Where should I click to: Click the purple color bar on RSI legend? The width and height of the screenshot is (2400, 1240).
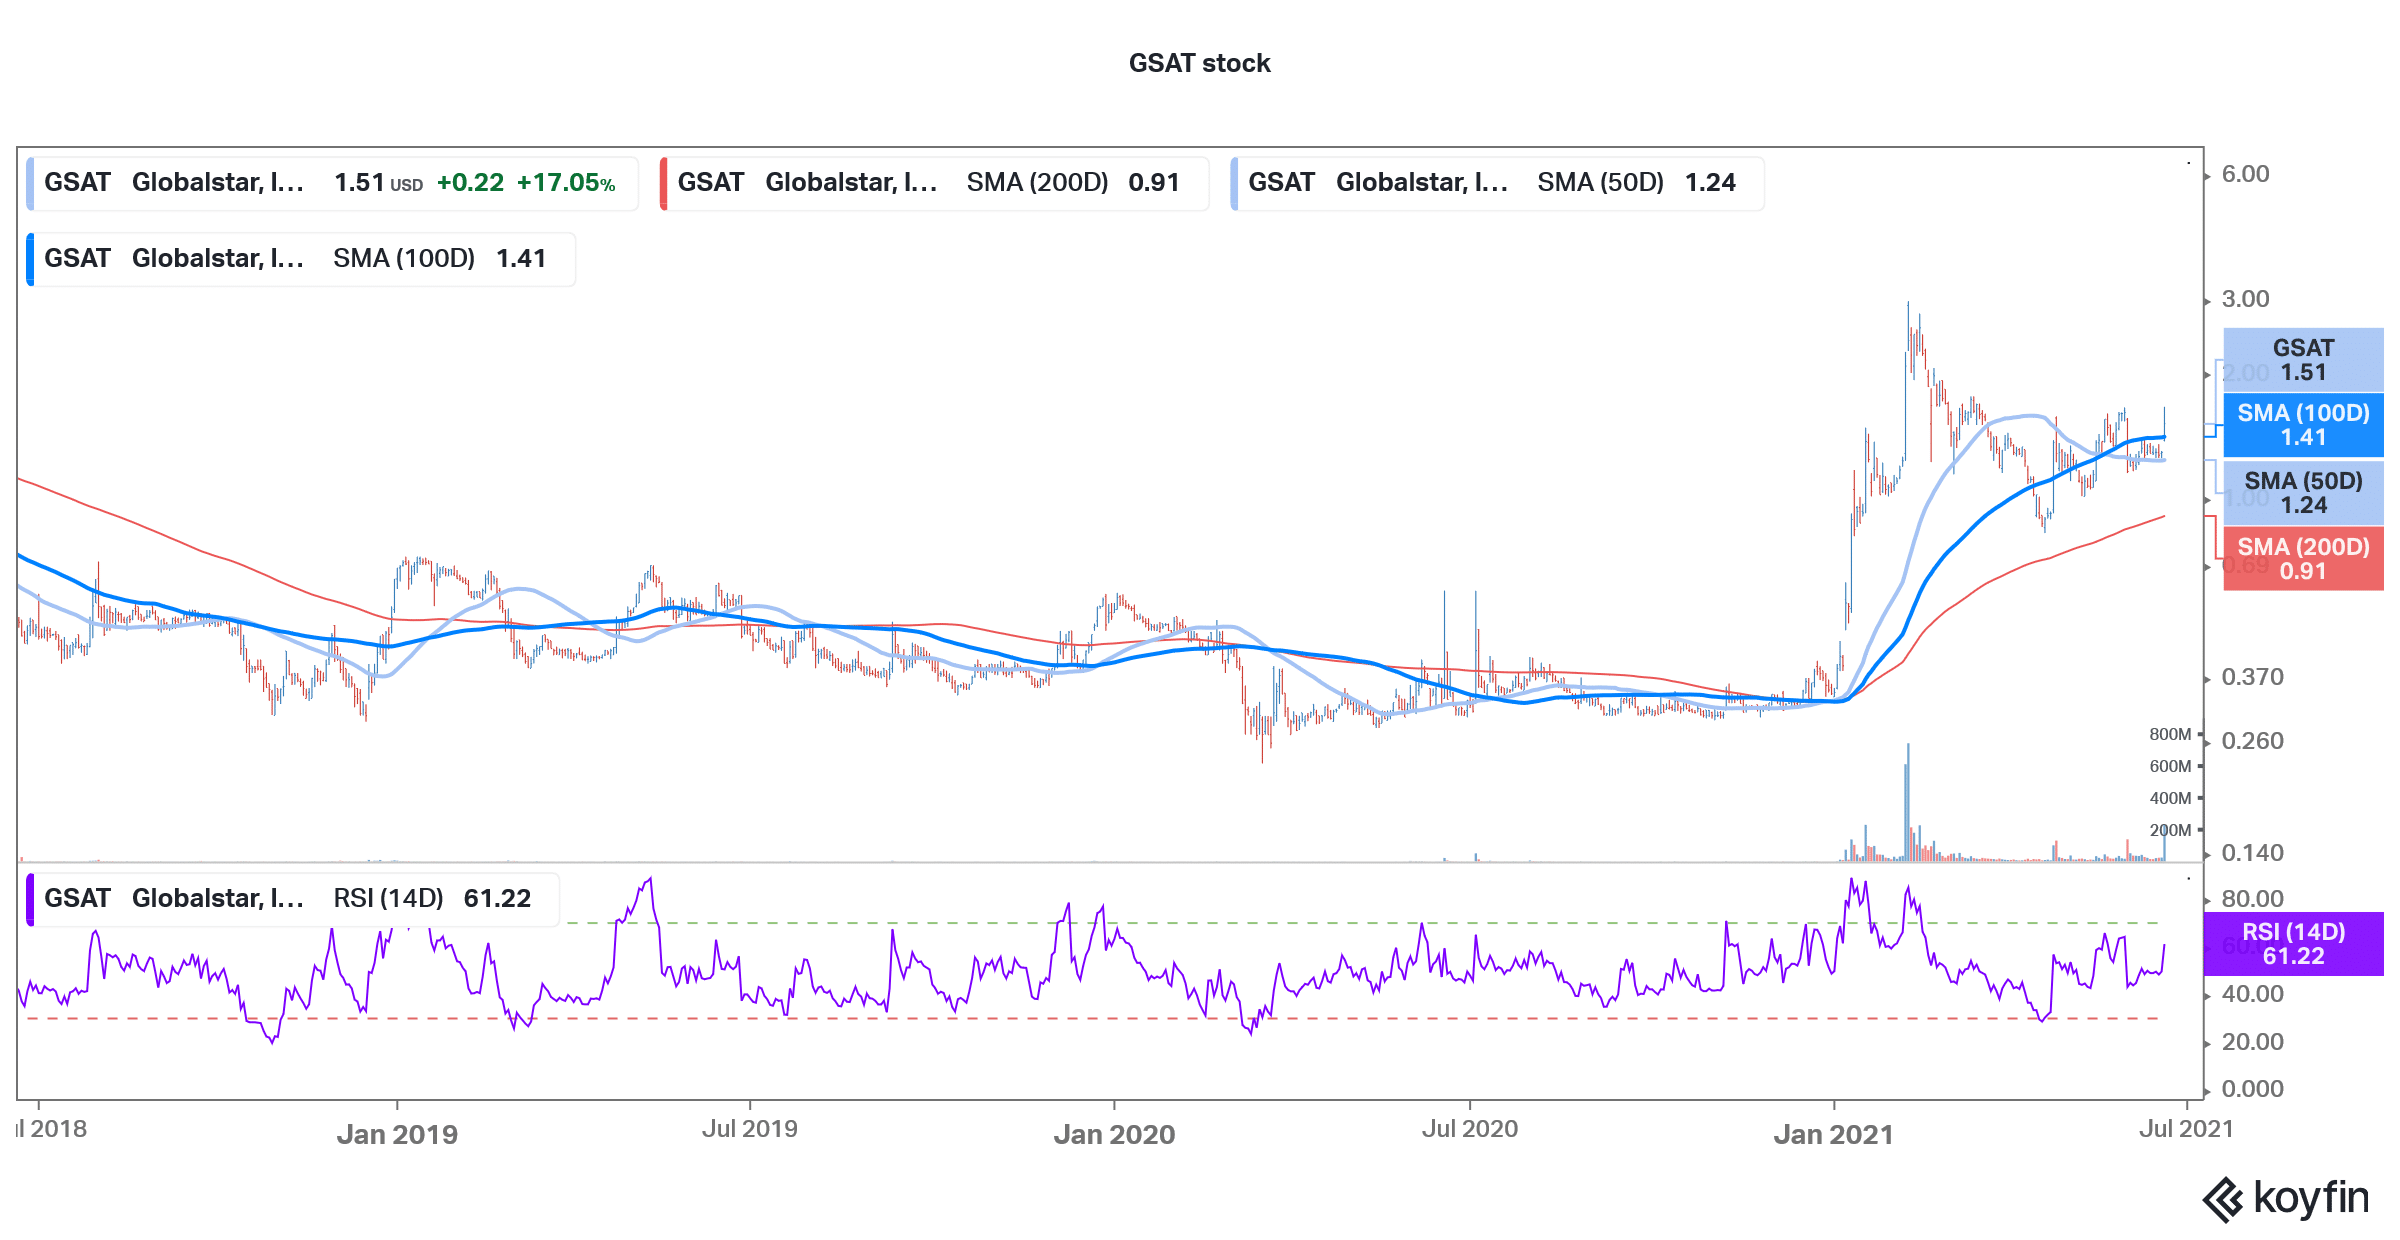(x=30, y=899)
